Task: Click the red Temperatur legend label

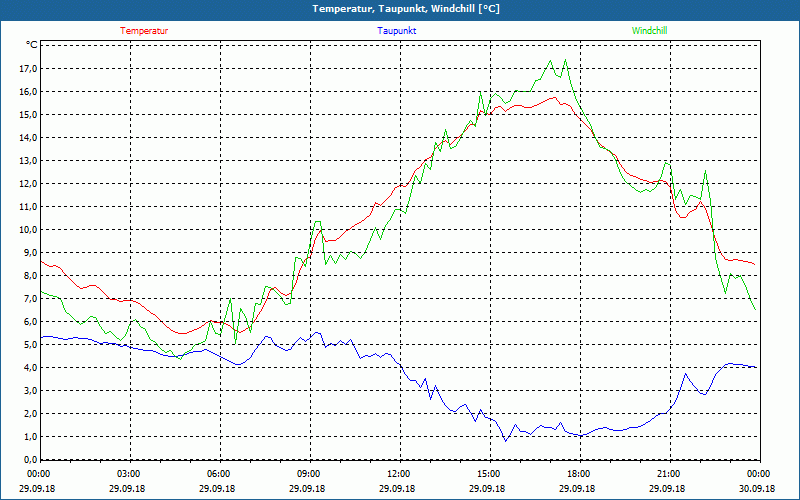Action: 144,31
